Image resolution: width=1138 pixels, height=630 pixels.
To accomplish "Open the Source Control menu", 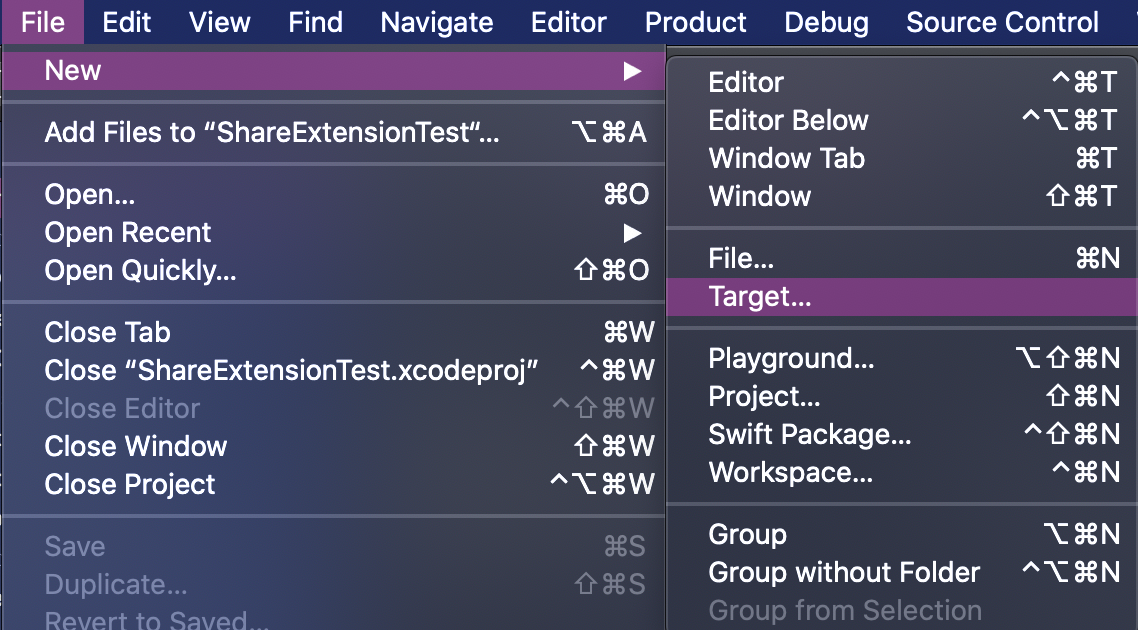I will pyautogui.click(x=1002, y=22).
